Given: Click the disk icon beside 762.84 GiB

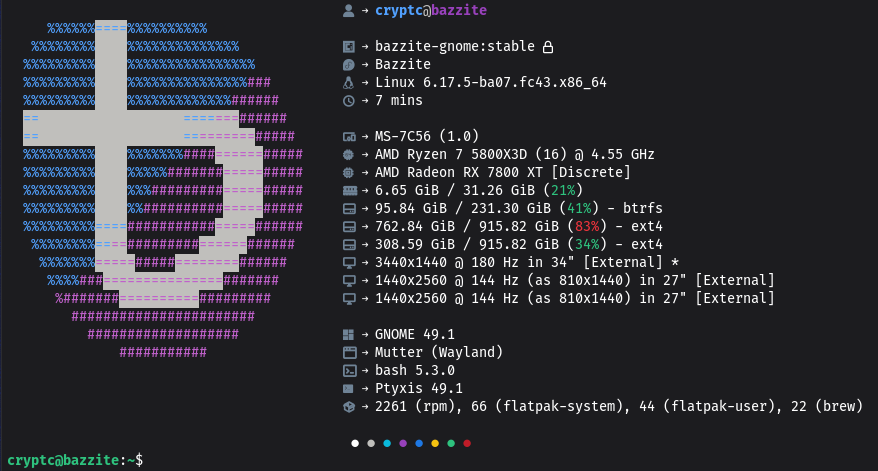Looking at the screenshot, I should pos(349,227).
